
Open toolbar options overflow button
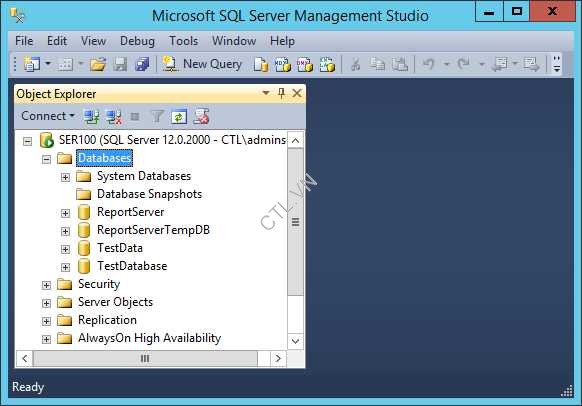pos(557,64)
